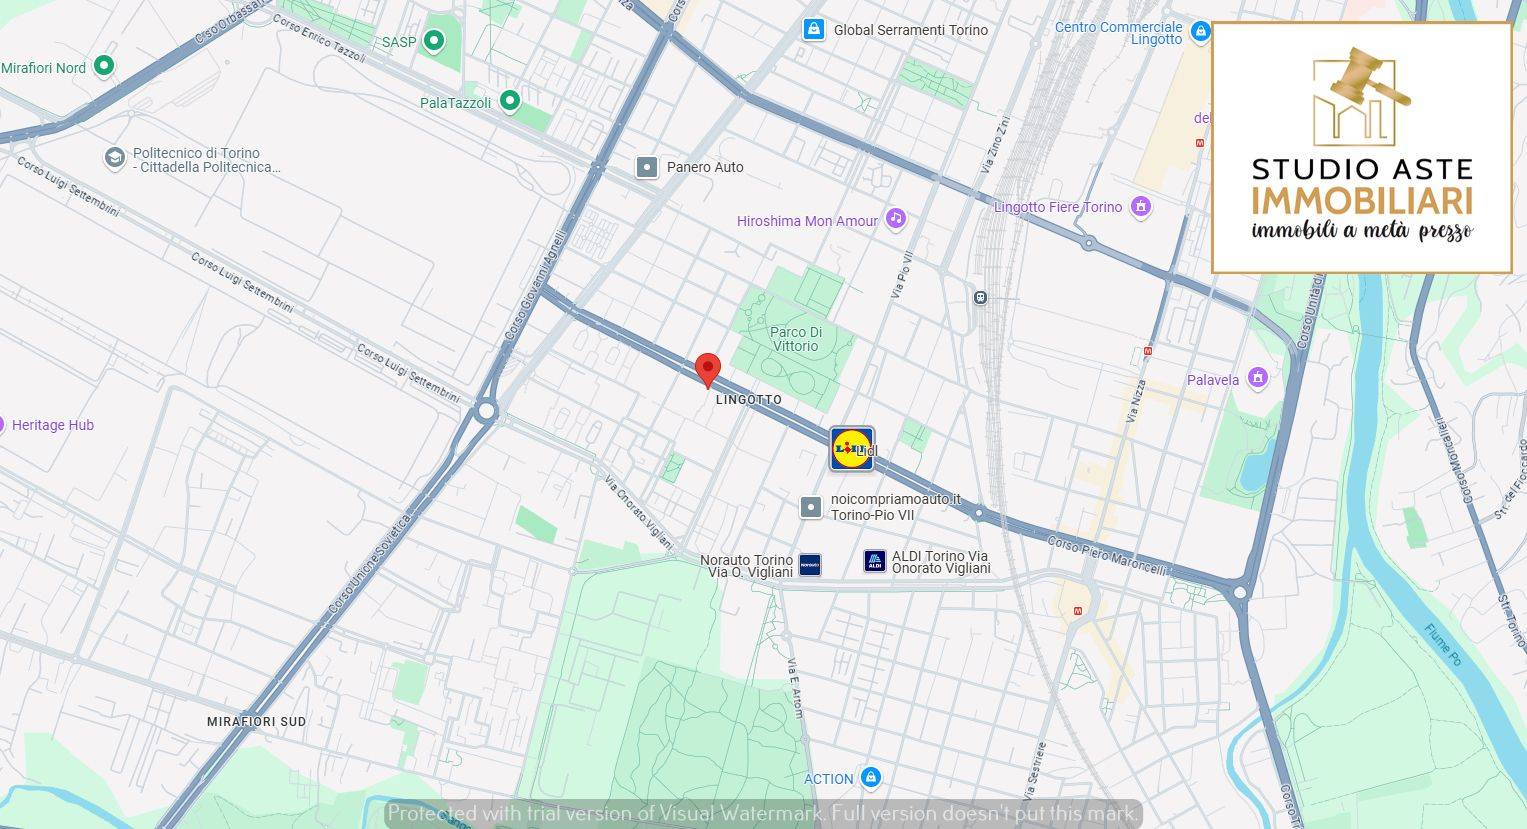This screenshot has height=829, width=1527.
Task: Click the Politecnico di Torino Cittadella label
Action: coord(207,160)
